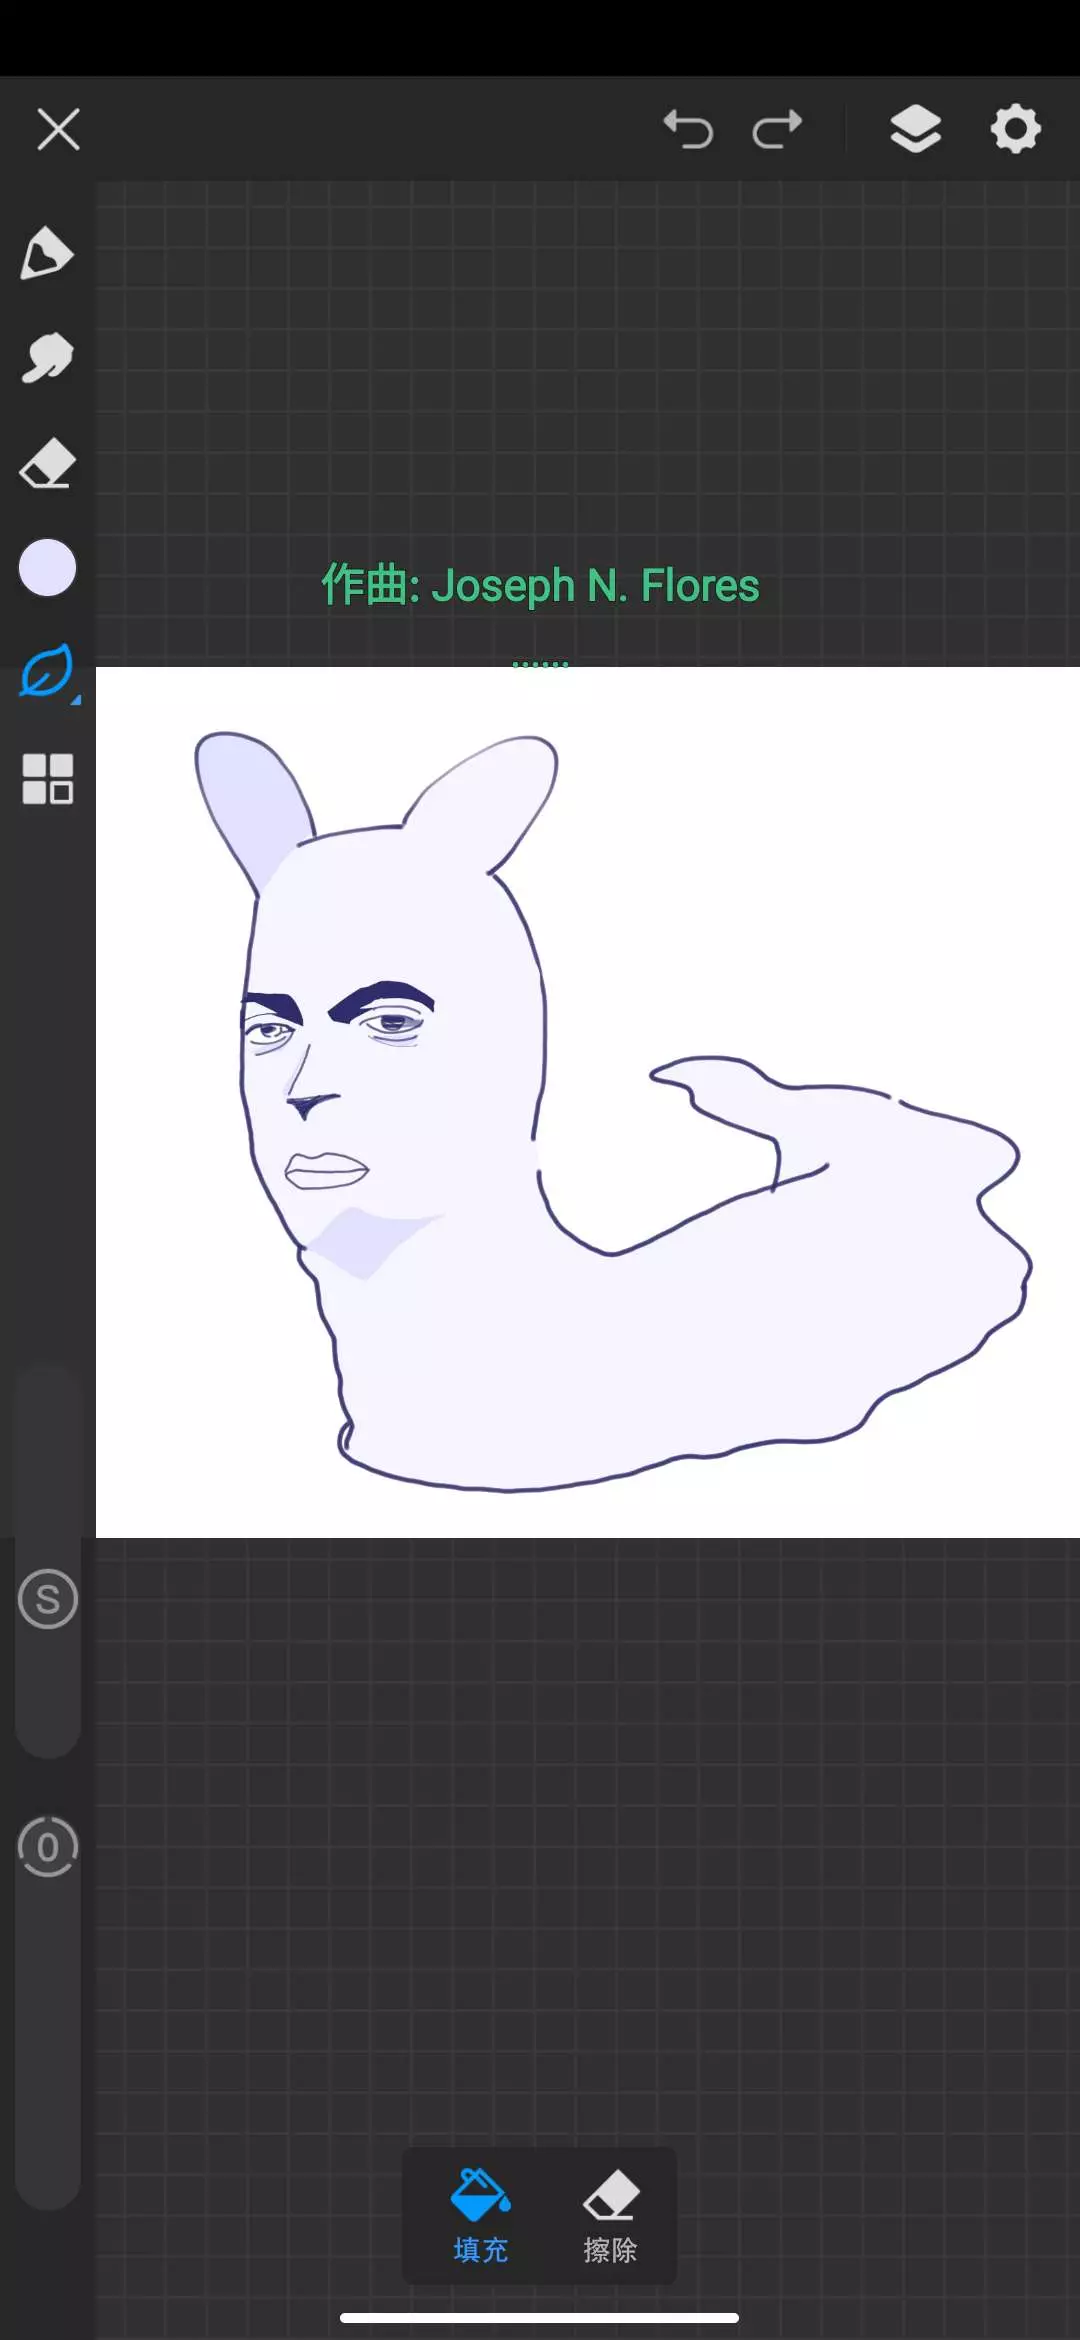Select the blue leaf fill tool
Image resolution: width=1080 pixels, height=2340 pixels.
pyautogui.click(x=47, y=671)
